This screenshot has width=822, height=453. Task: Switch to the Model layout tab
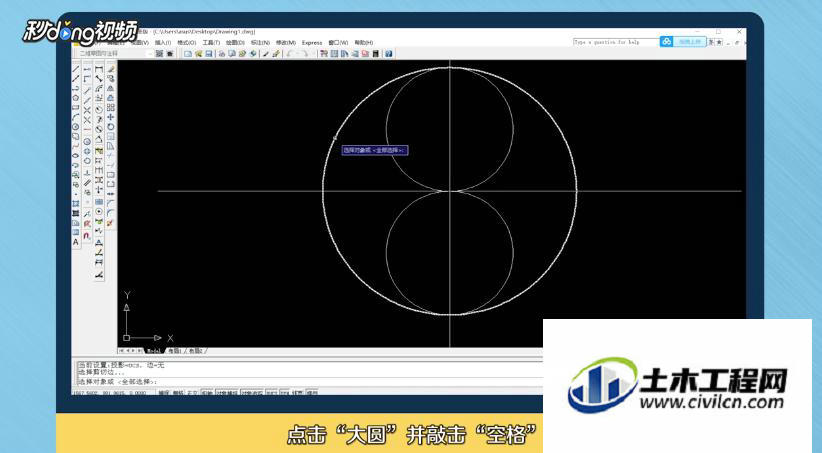pos(154,351)
